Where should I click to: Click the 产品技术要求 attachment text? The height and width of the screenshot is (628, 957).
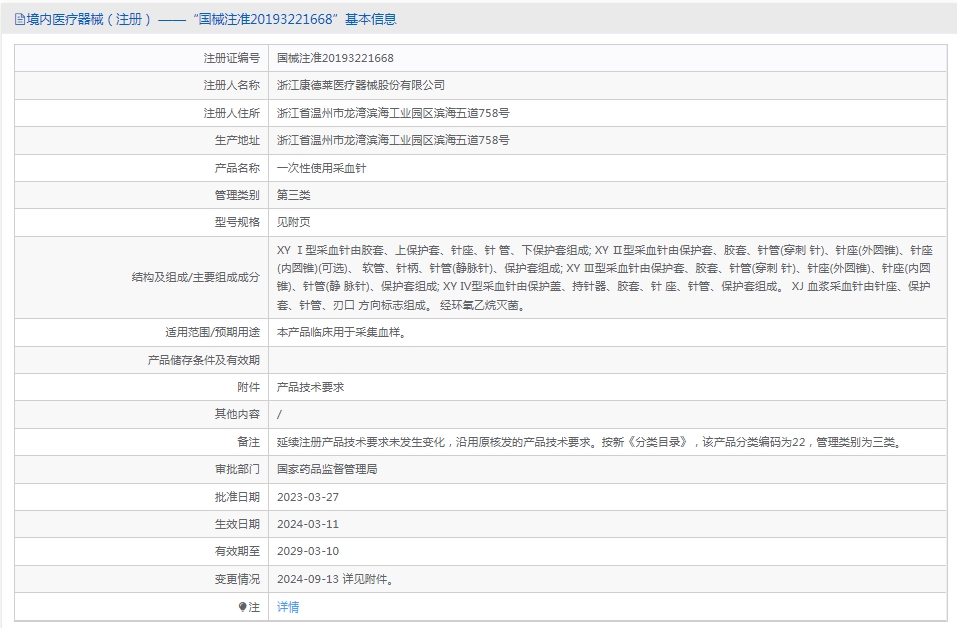click(311, 387)
